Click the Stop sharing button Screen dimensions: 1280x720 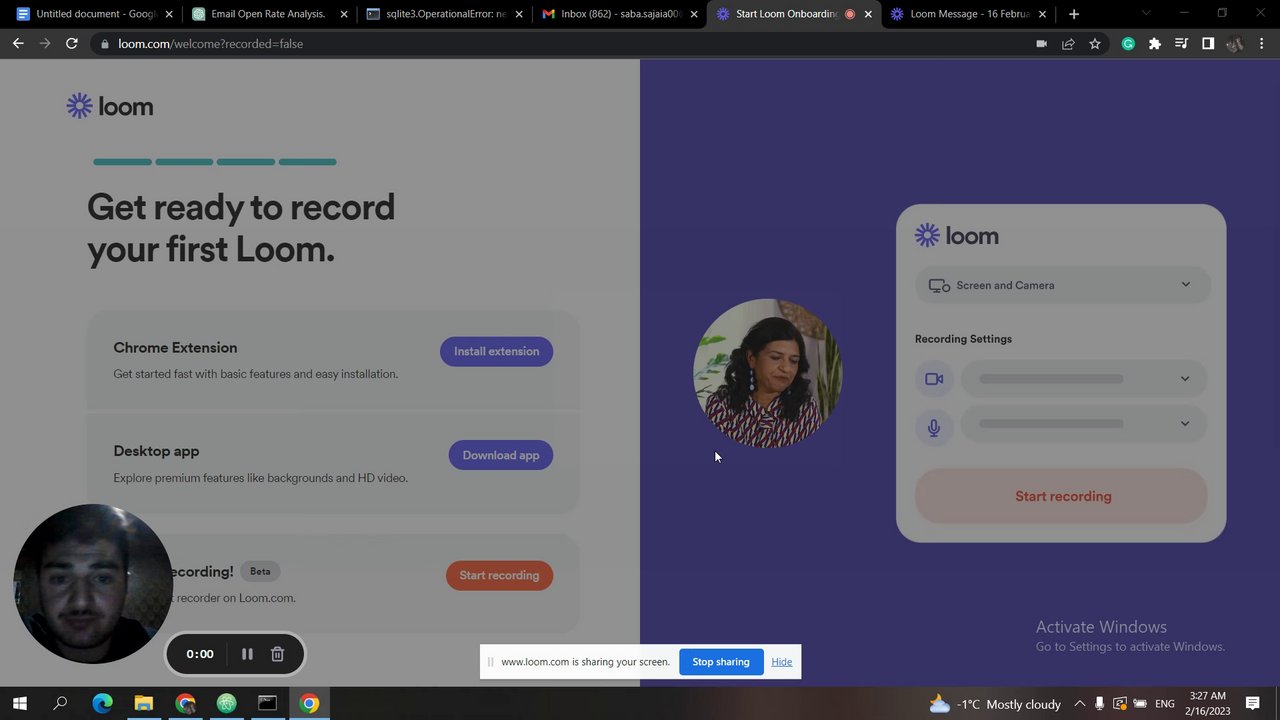(720, 662)
